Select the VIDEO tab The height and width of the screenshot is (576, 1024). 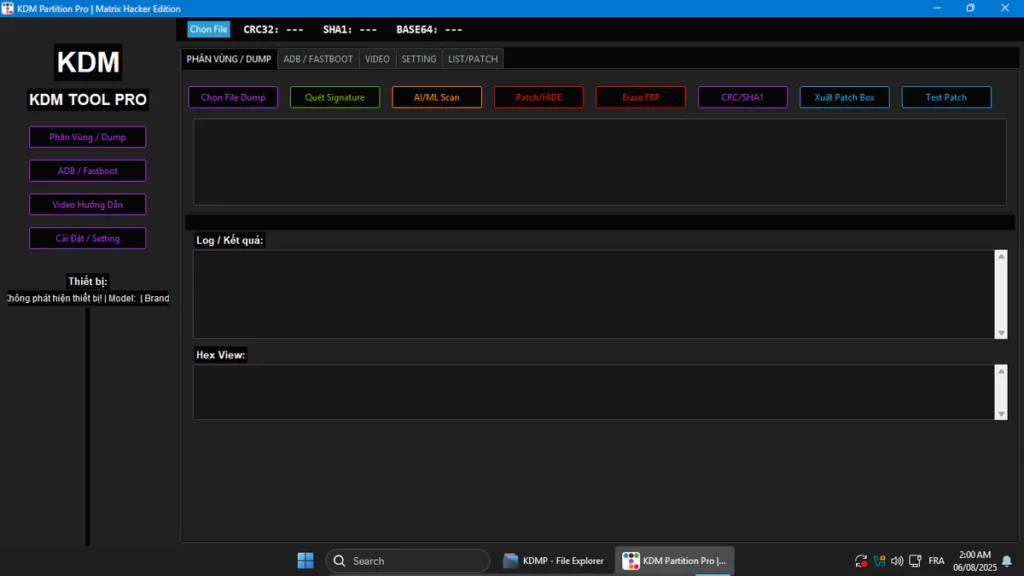click(x=377, y=59)
